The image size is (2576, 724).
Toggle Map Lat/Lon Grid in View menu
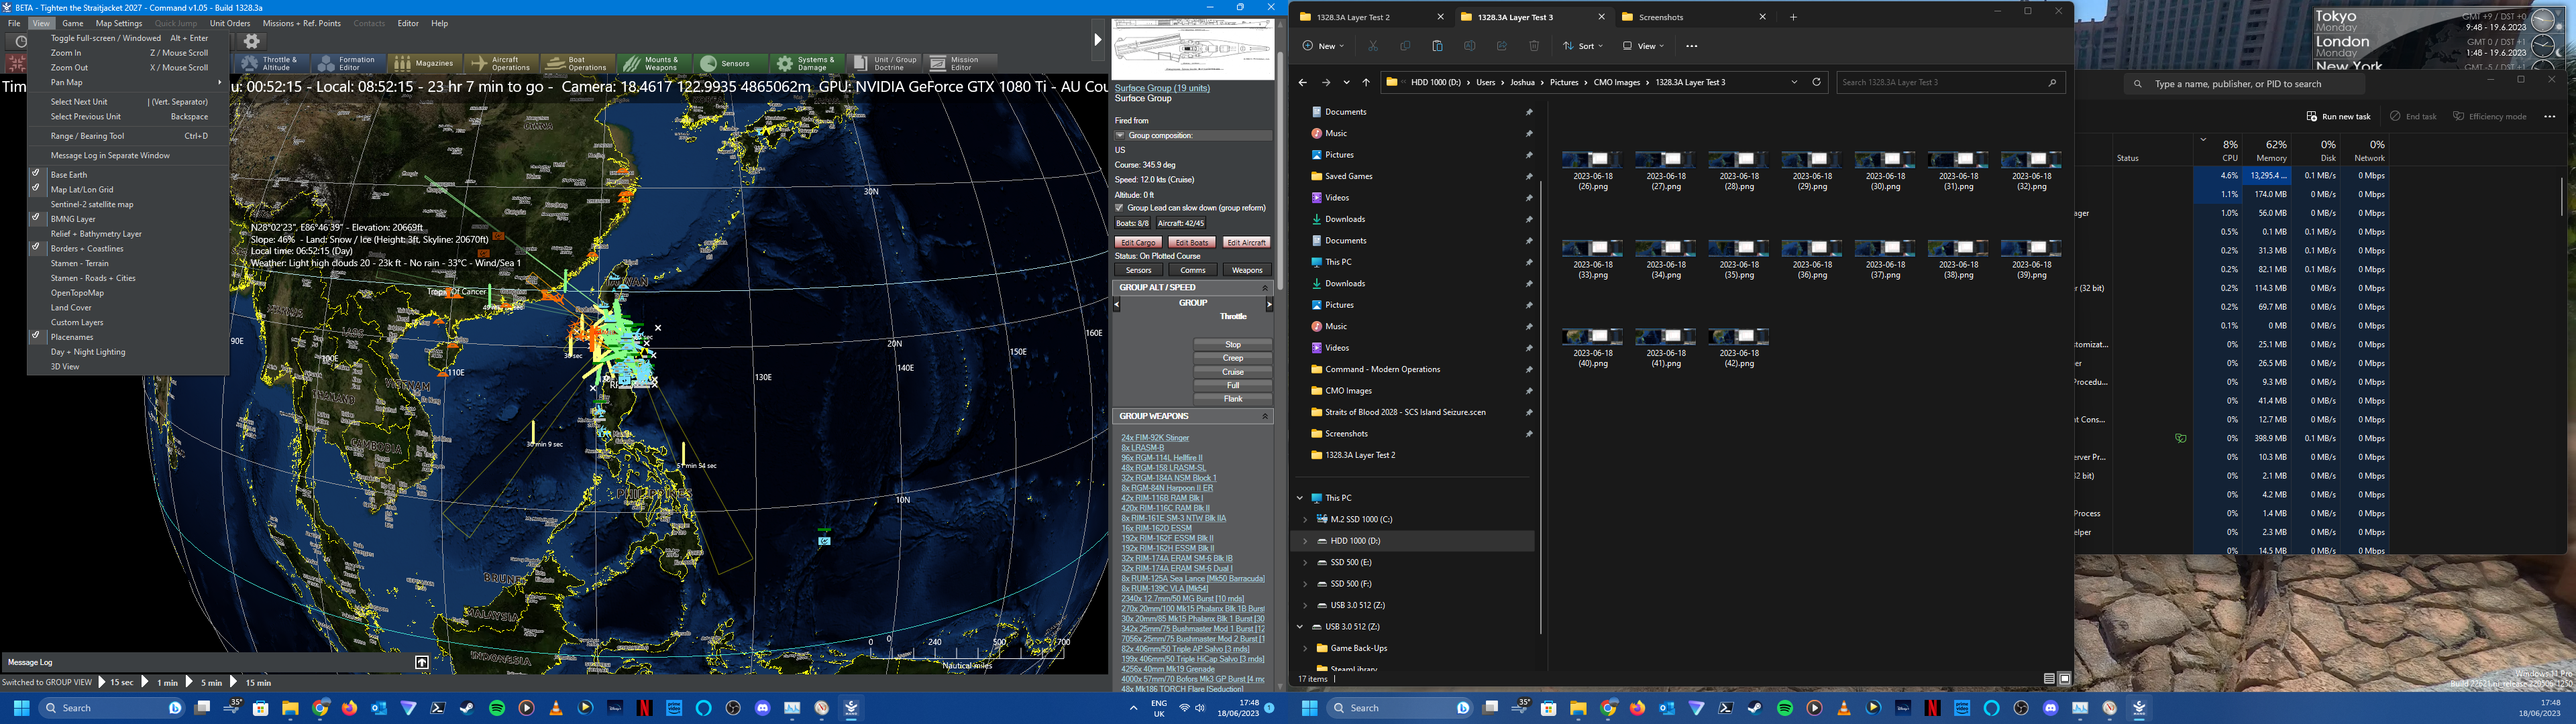pyautogui.click(x=129, y=189)
